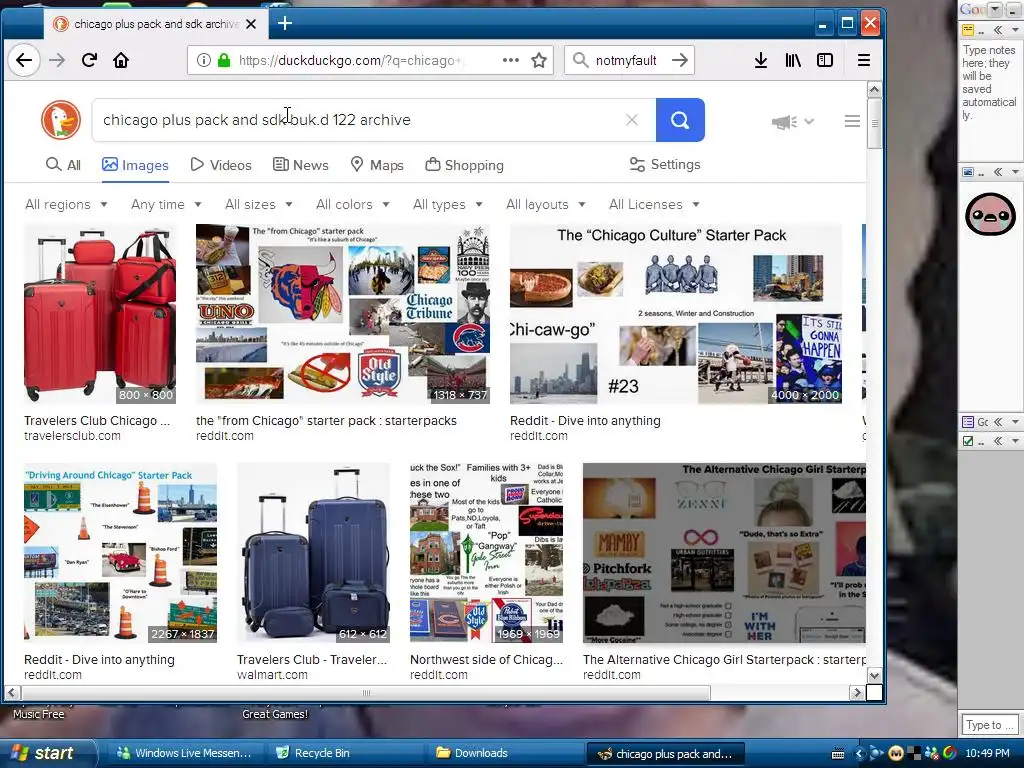Open the DuckDuckGo megaphone menu
The height and width of the screenshot is (768, 1024).
792,121
